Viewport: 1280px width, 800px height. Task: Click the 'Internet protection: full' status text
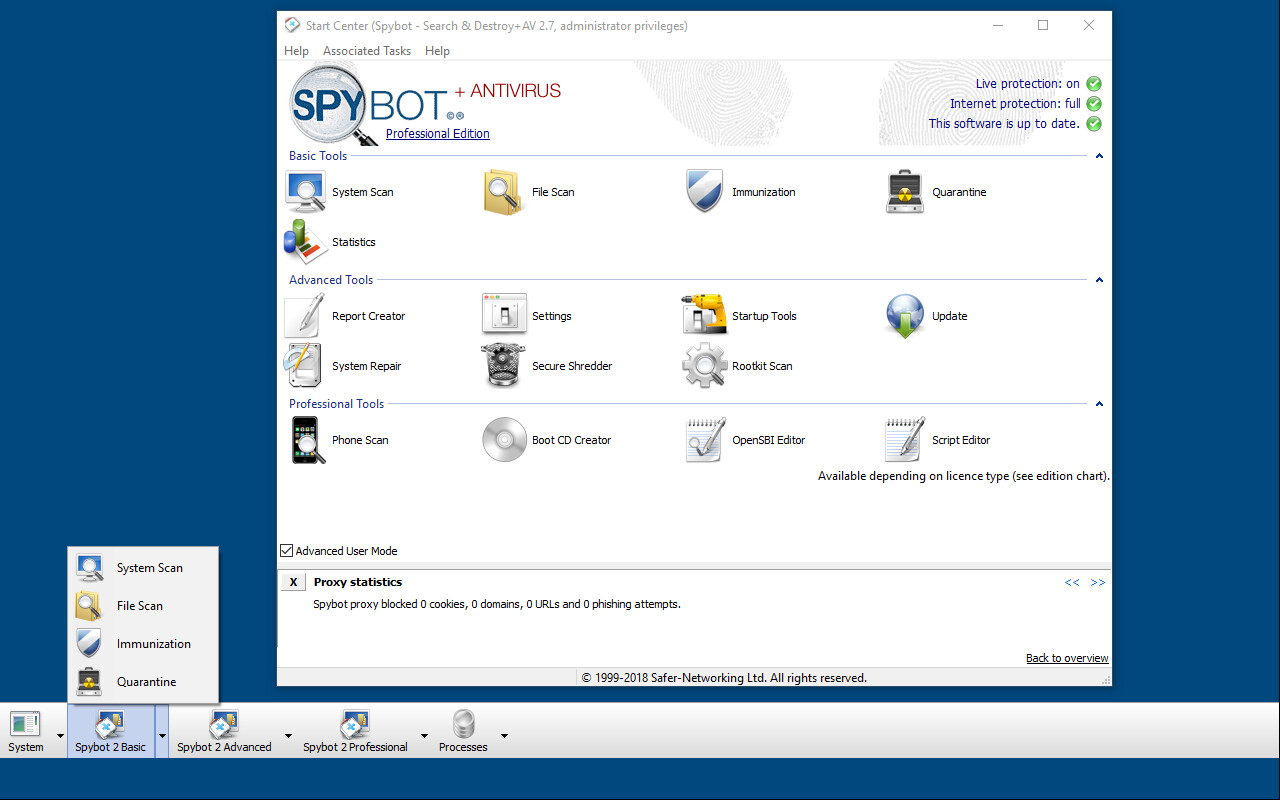point(1015,104)
